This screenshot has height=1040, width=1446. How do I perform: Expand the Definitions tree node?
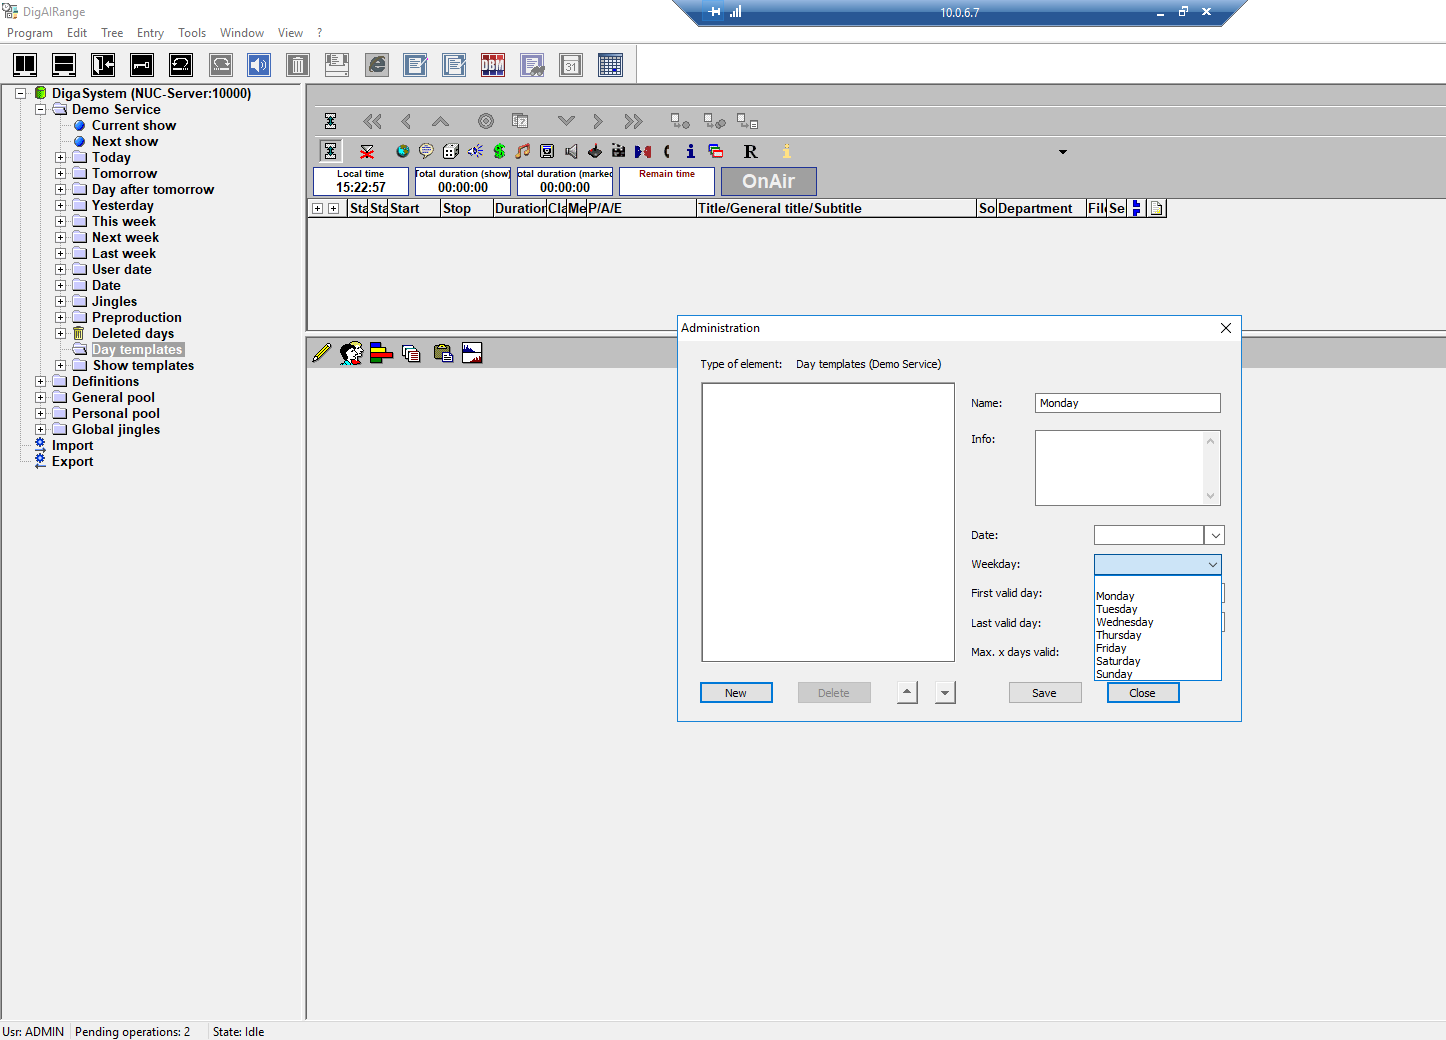click(40, 381)
